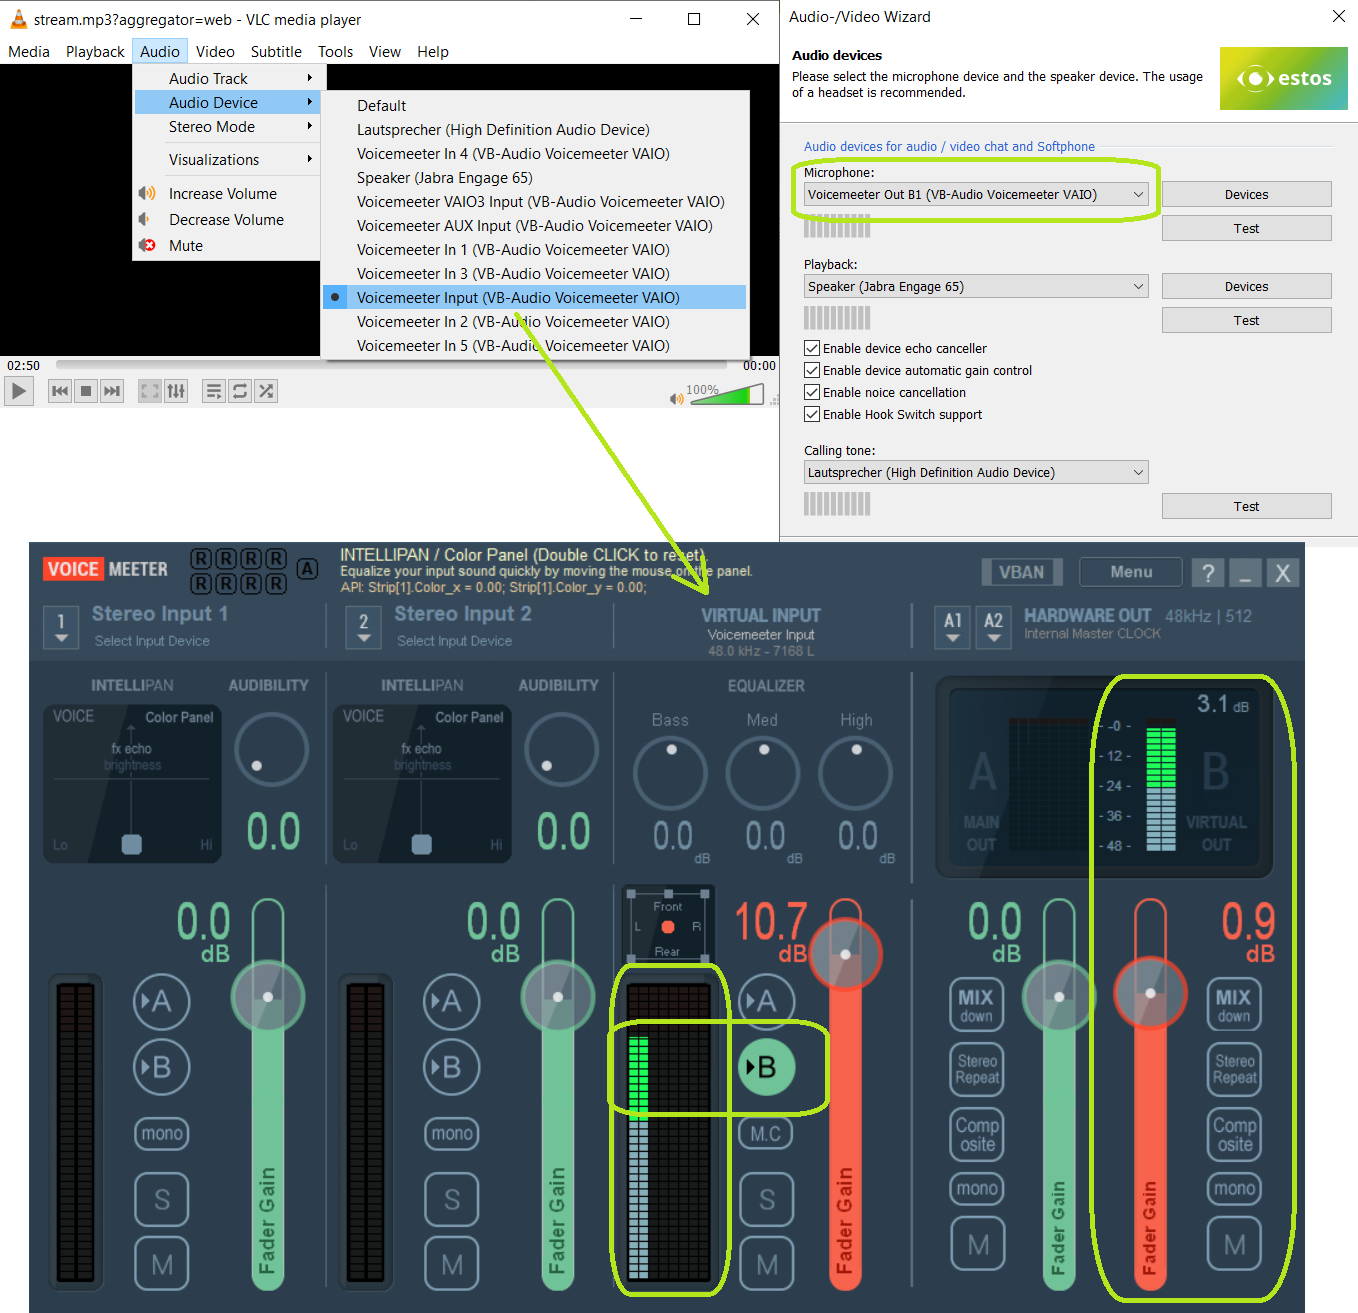Click the Voicemeeter help question mark
Viewport: 1358px width, 1313px height.
coord(1208,573)
